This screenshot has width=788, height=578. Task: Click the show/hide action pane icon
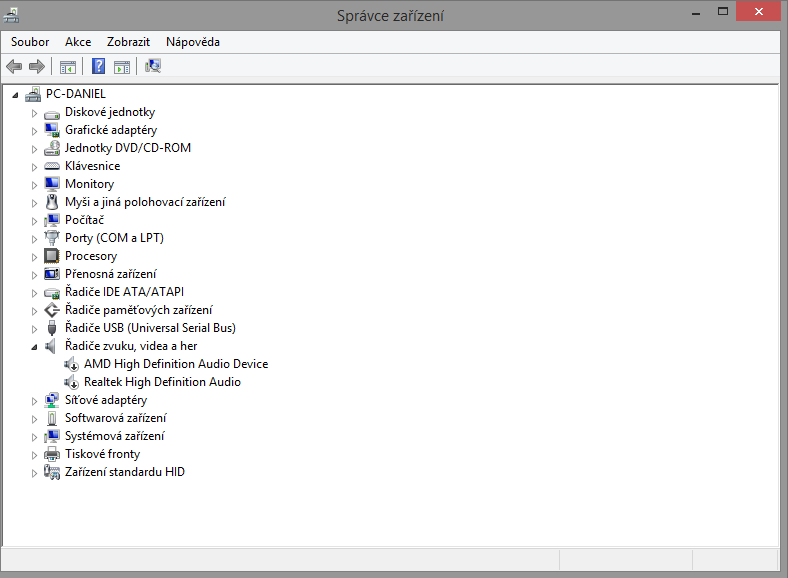click(x=122, y=67)
